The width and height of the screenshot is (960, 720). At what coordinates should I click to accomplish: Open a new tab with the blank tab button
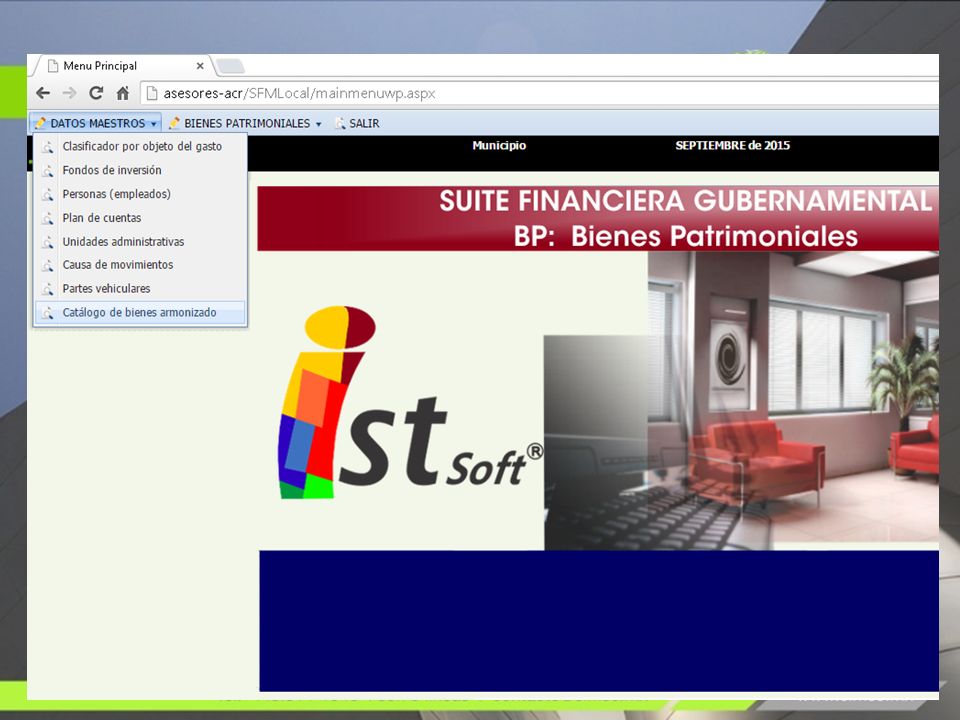[x=230, y=66]
